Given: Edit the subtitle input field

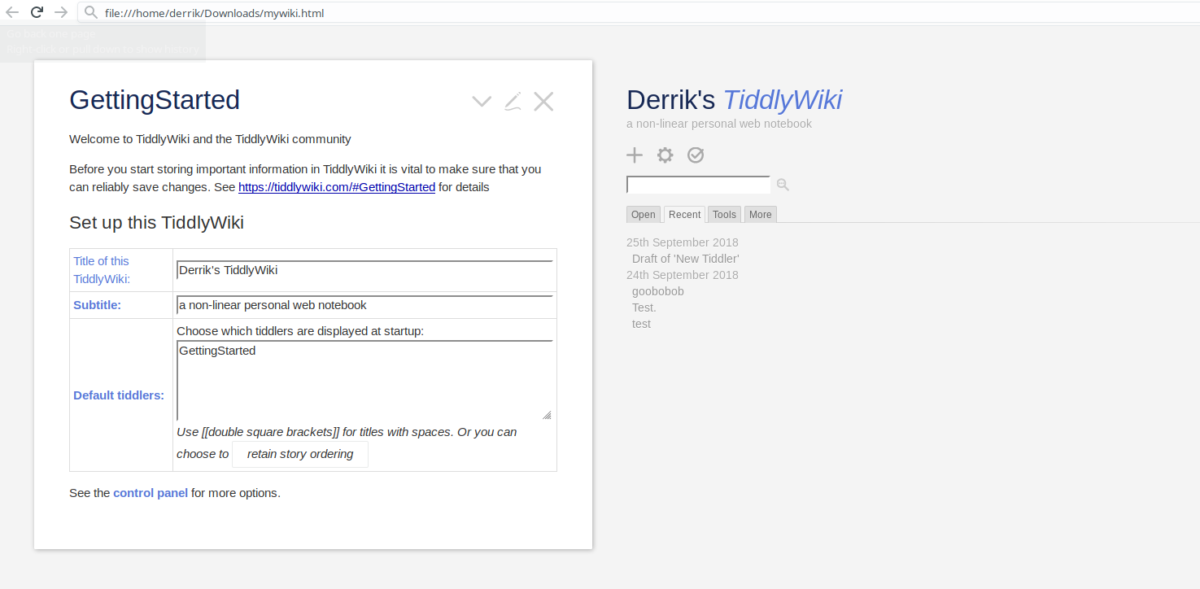Looking at the screenshot, I should pos(364,305).
